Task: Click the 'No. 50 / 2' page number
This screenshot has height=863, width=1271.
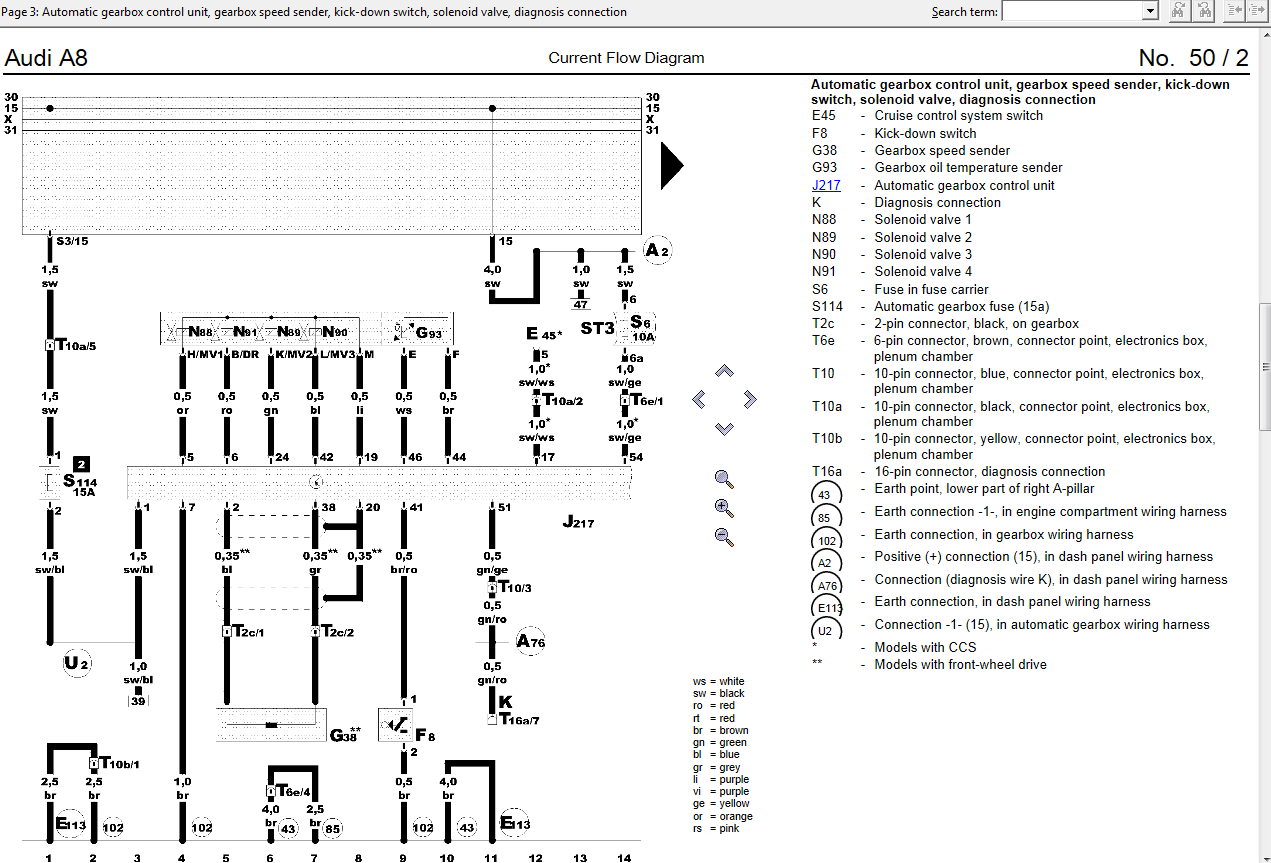Action: pyautogui.click(x=1193, y=58)
